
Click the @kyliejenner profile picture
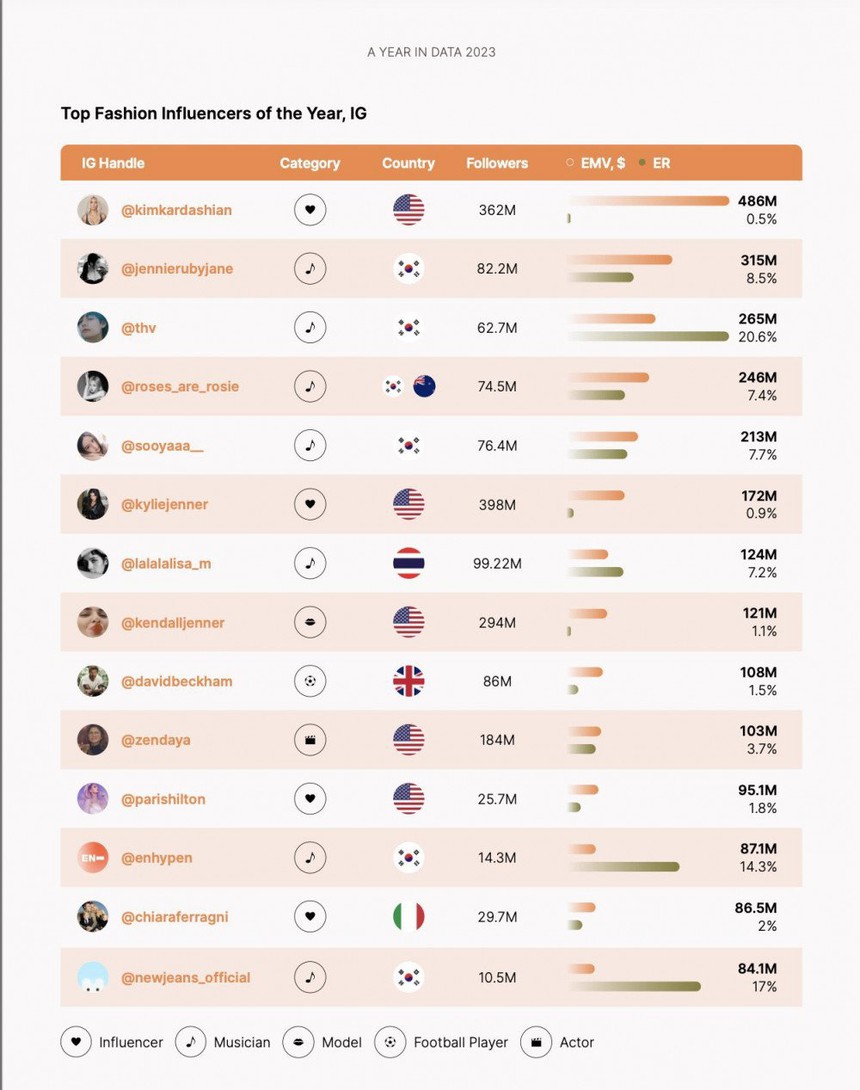pyautogui.click(x=93, y=505)
